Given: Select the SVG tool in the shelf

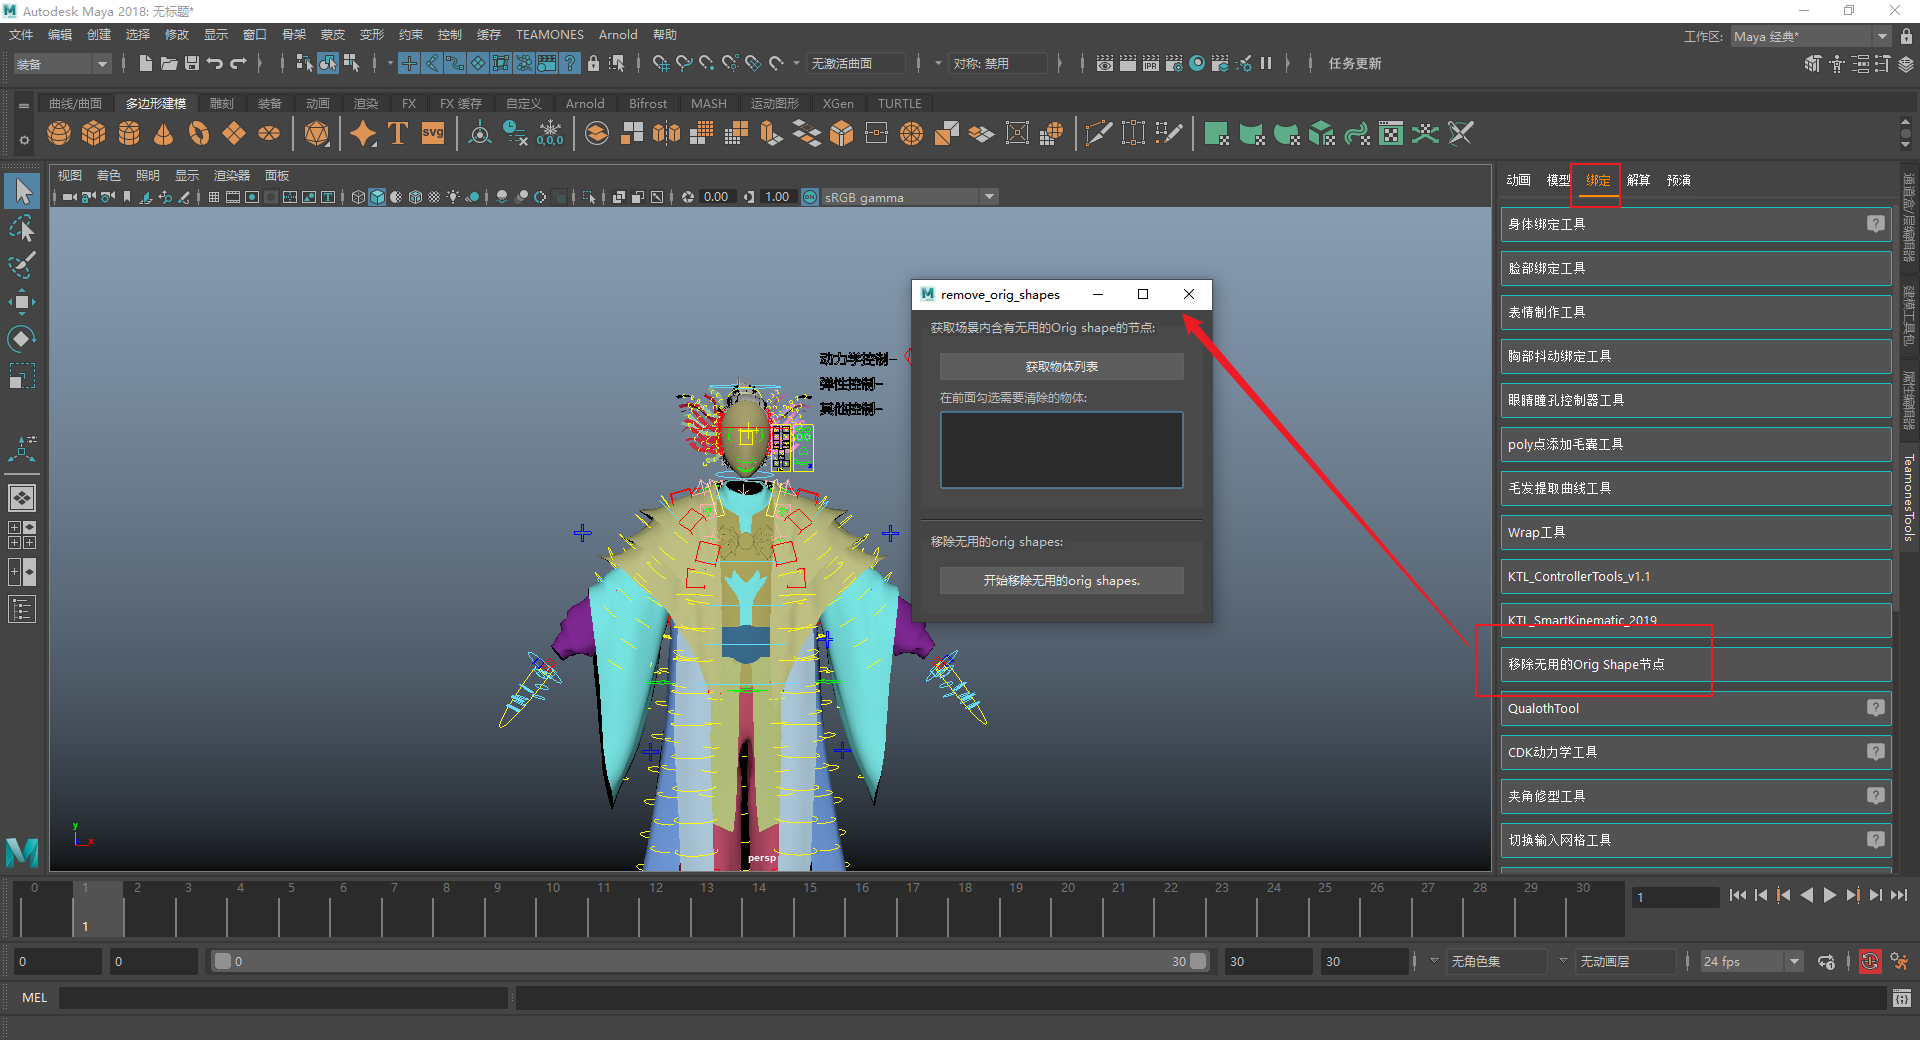Looking at the screenshot, I should pyautogui.click(x=433, y=134).
